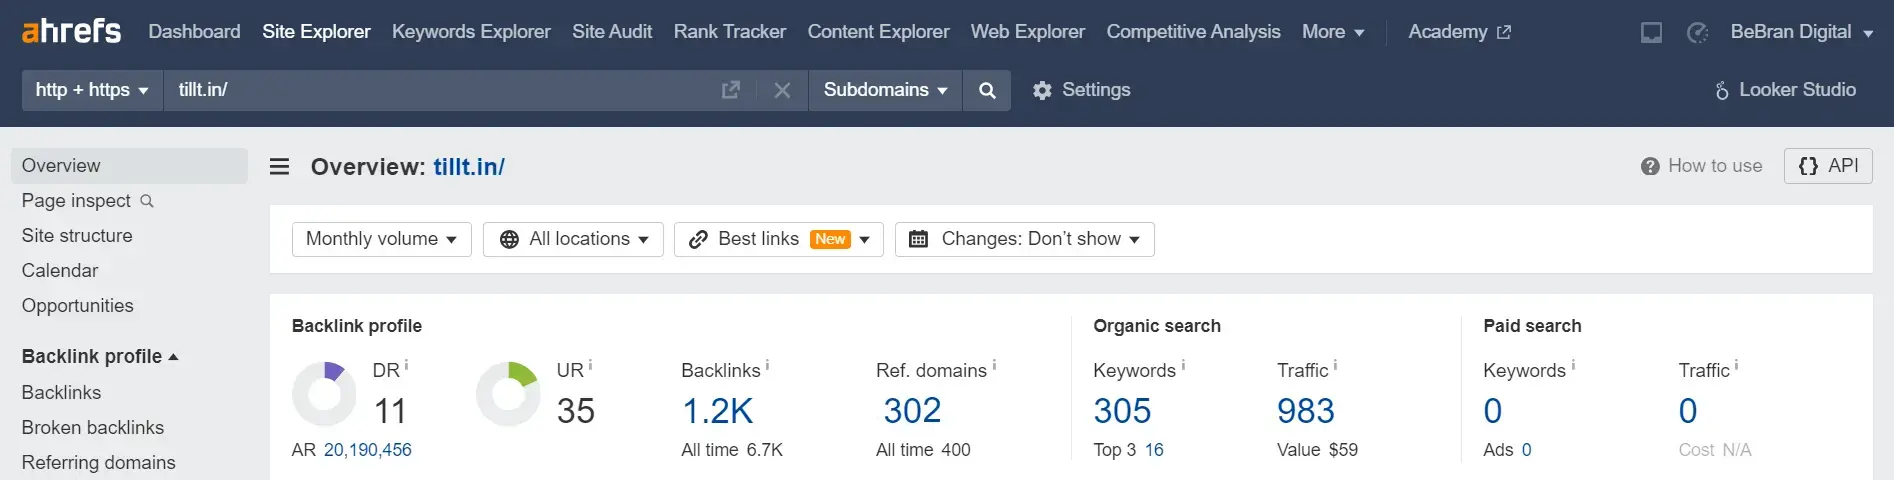Screen dimensions: 1894x480
Task: Open the Looker Studio link
Action: click(x=1785, y=90)
